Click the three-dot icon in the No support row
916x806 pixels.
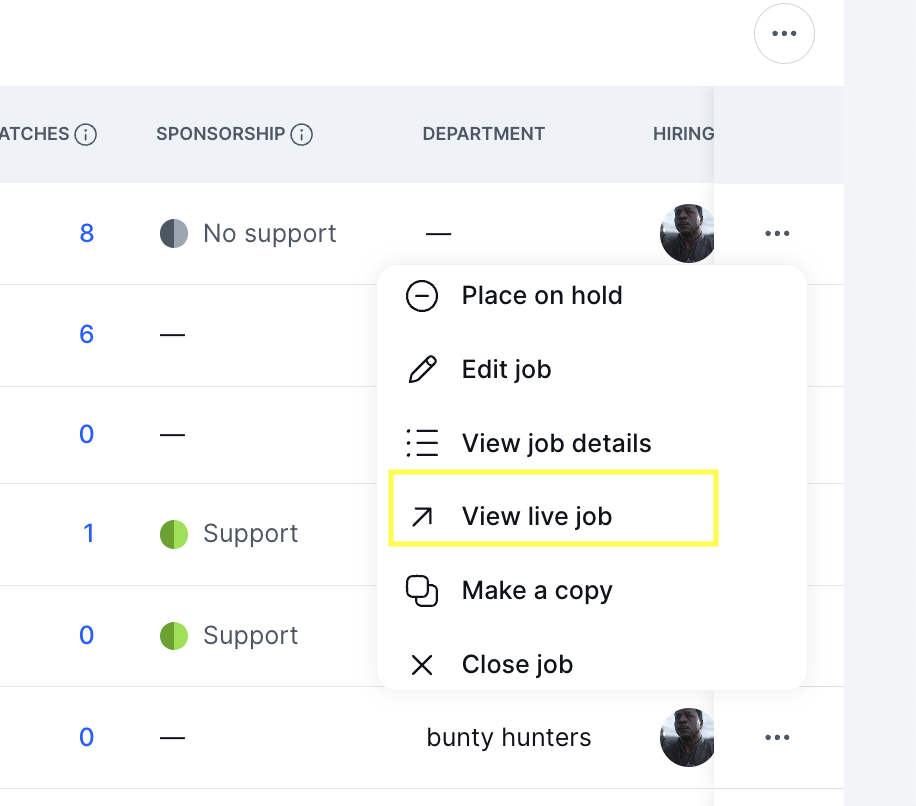[777, 233]
